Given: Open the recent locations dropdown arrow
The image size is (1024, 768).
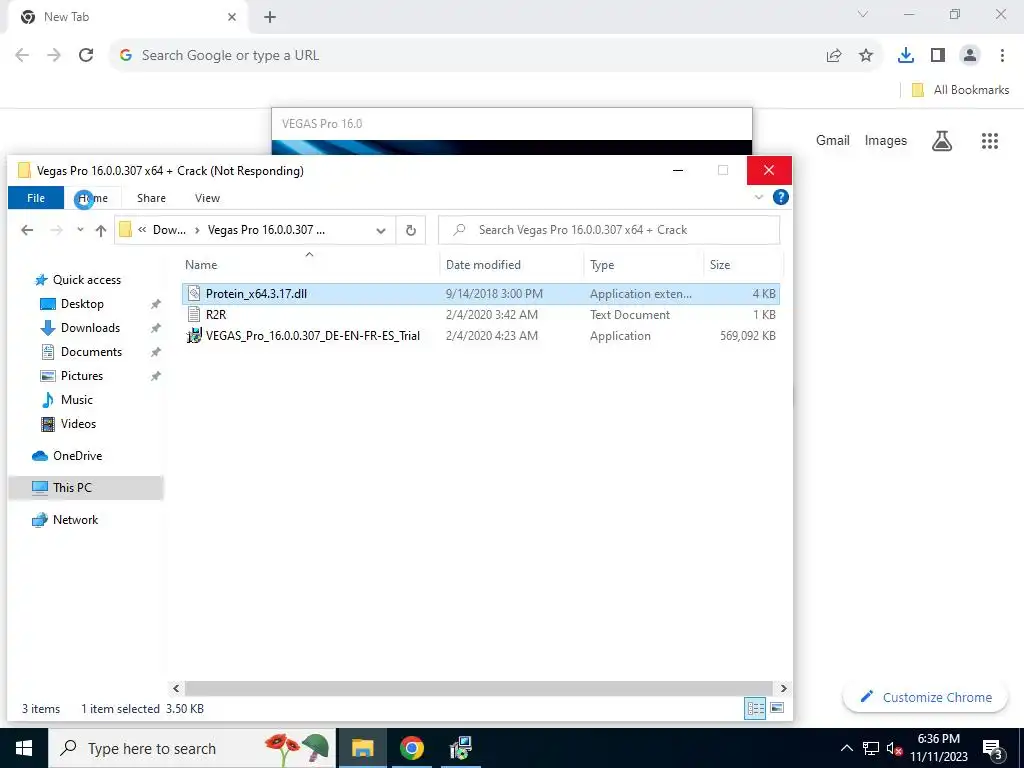Looking at the screenshot, I should pyautogui.click(x=80, y=230).
